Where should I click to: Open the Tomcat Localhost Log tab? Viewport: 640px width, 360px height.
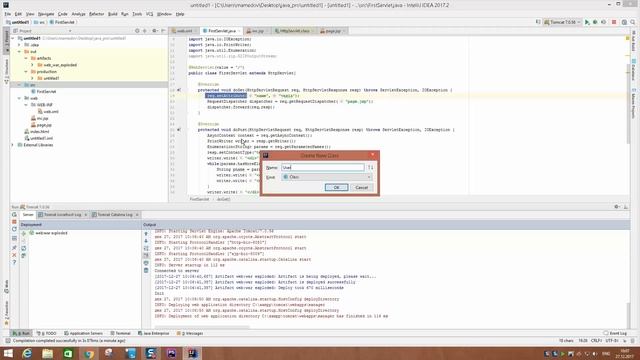coord(62,215)
